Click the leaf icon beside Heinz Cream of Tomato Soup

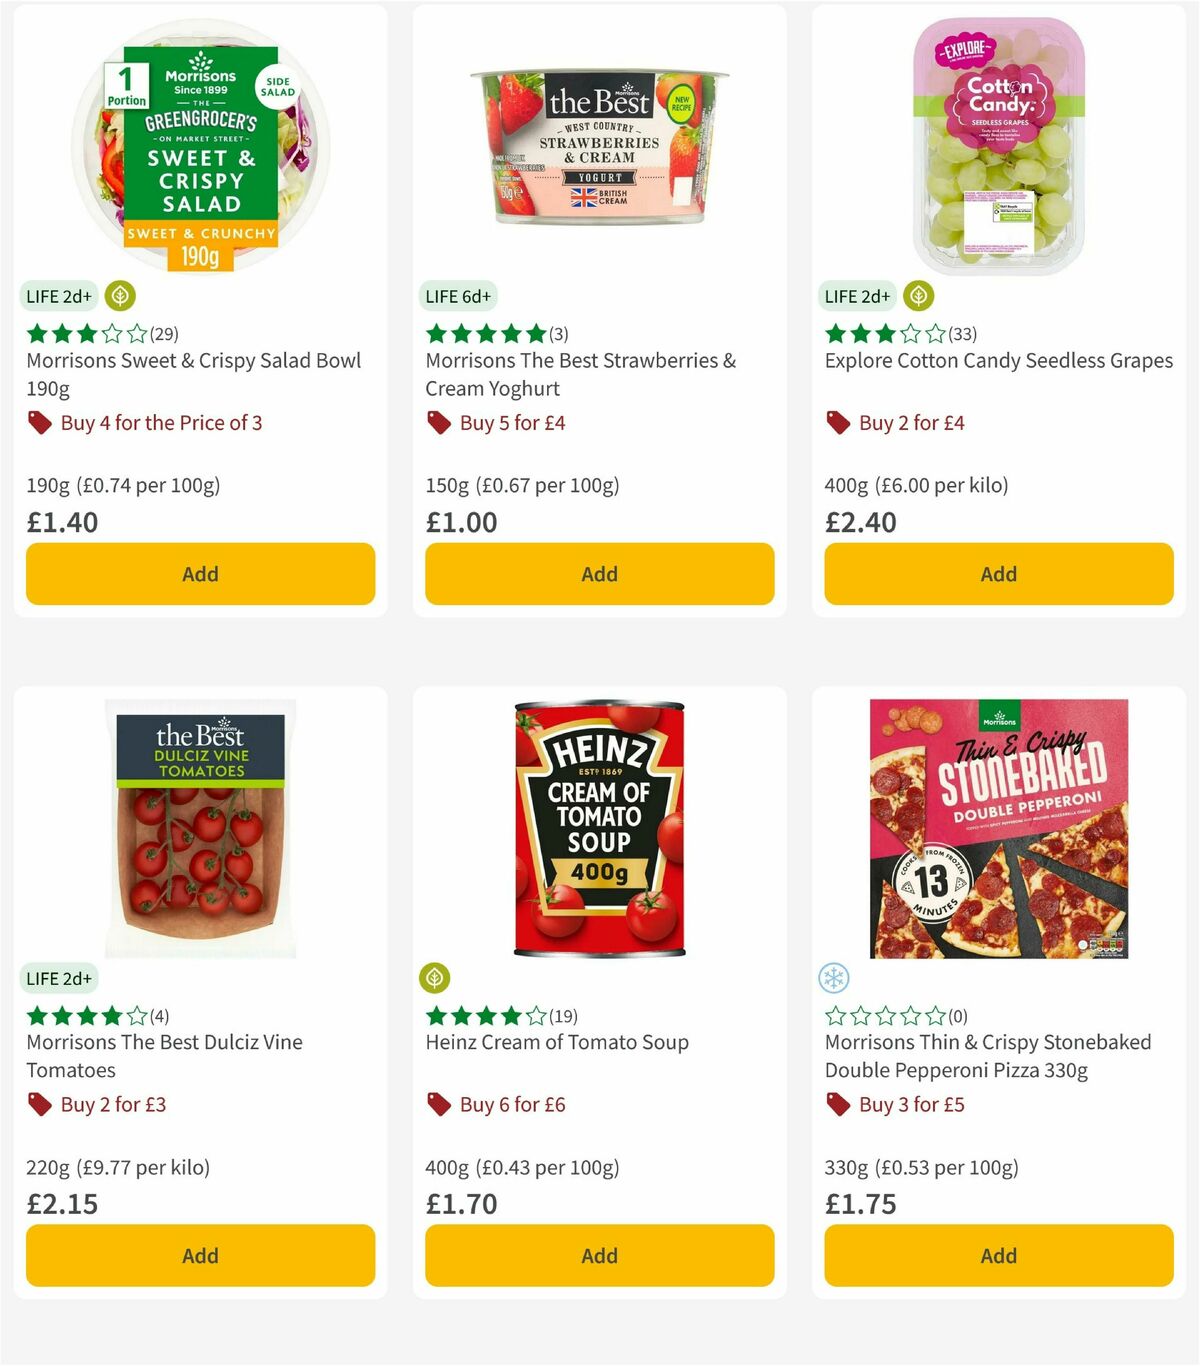tap(435, 978)
